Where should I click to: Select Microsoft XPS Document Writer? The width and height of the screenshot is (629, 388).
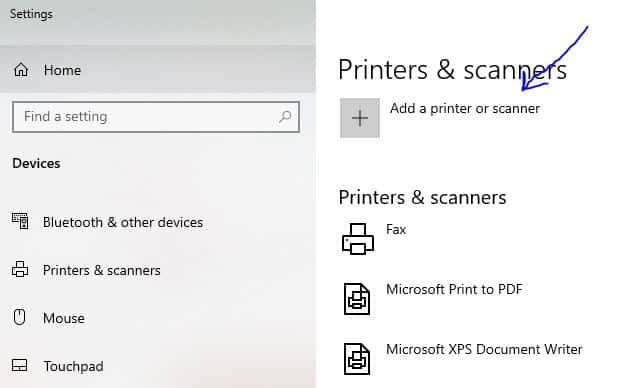pyautogui.click(x=484, y=349)
